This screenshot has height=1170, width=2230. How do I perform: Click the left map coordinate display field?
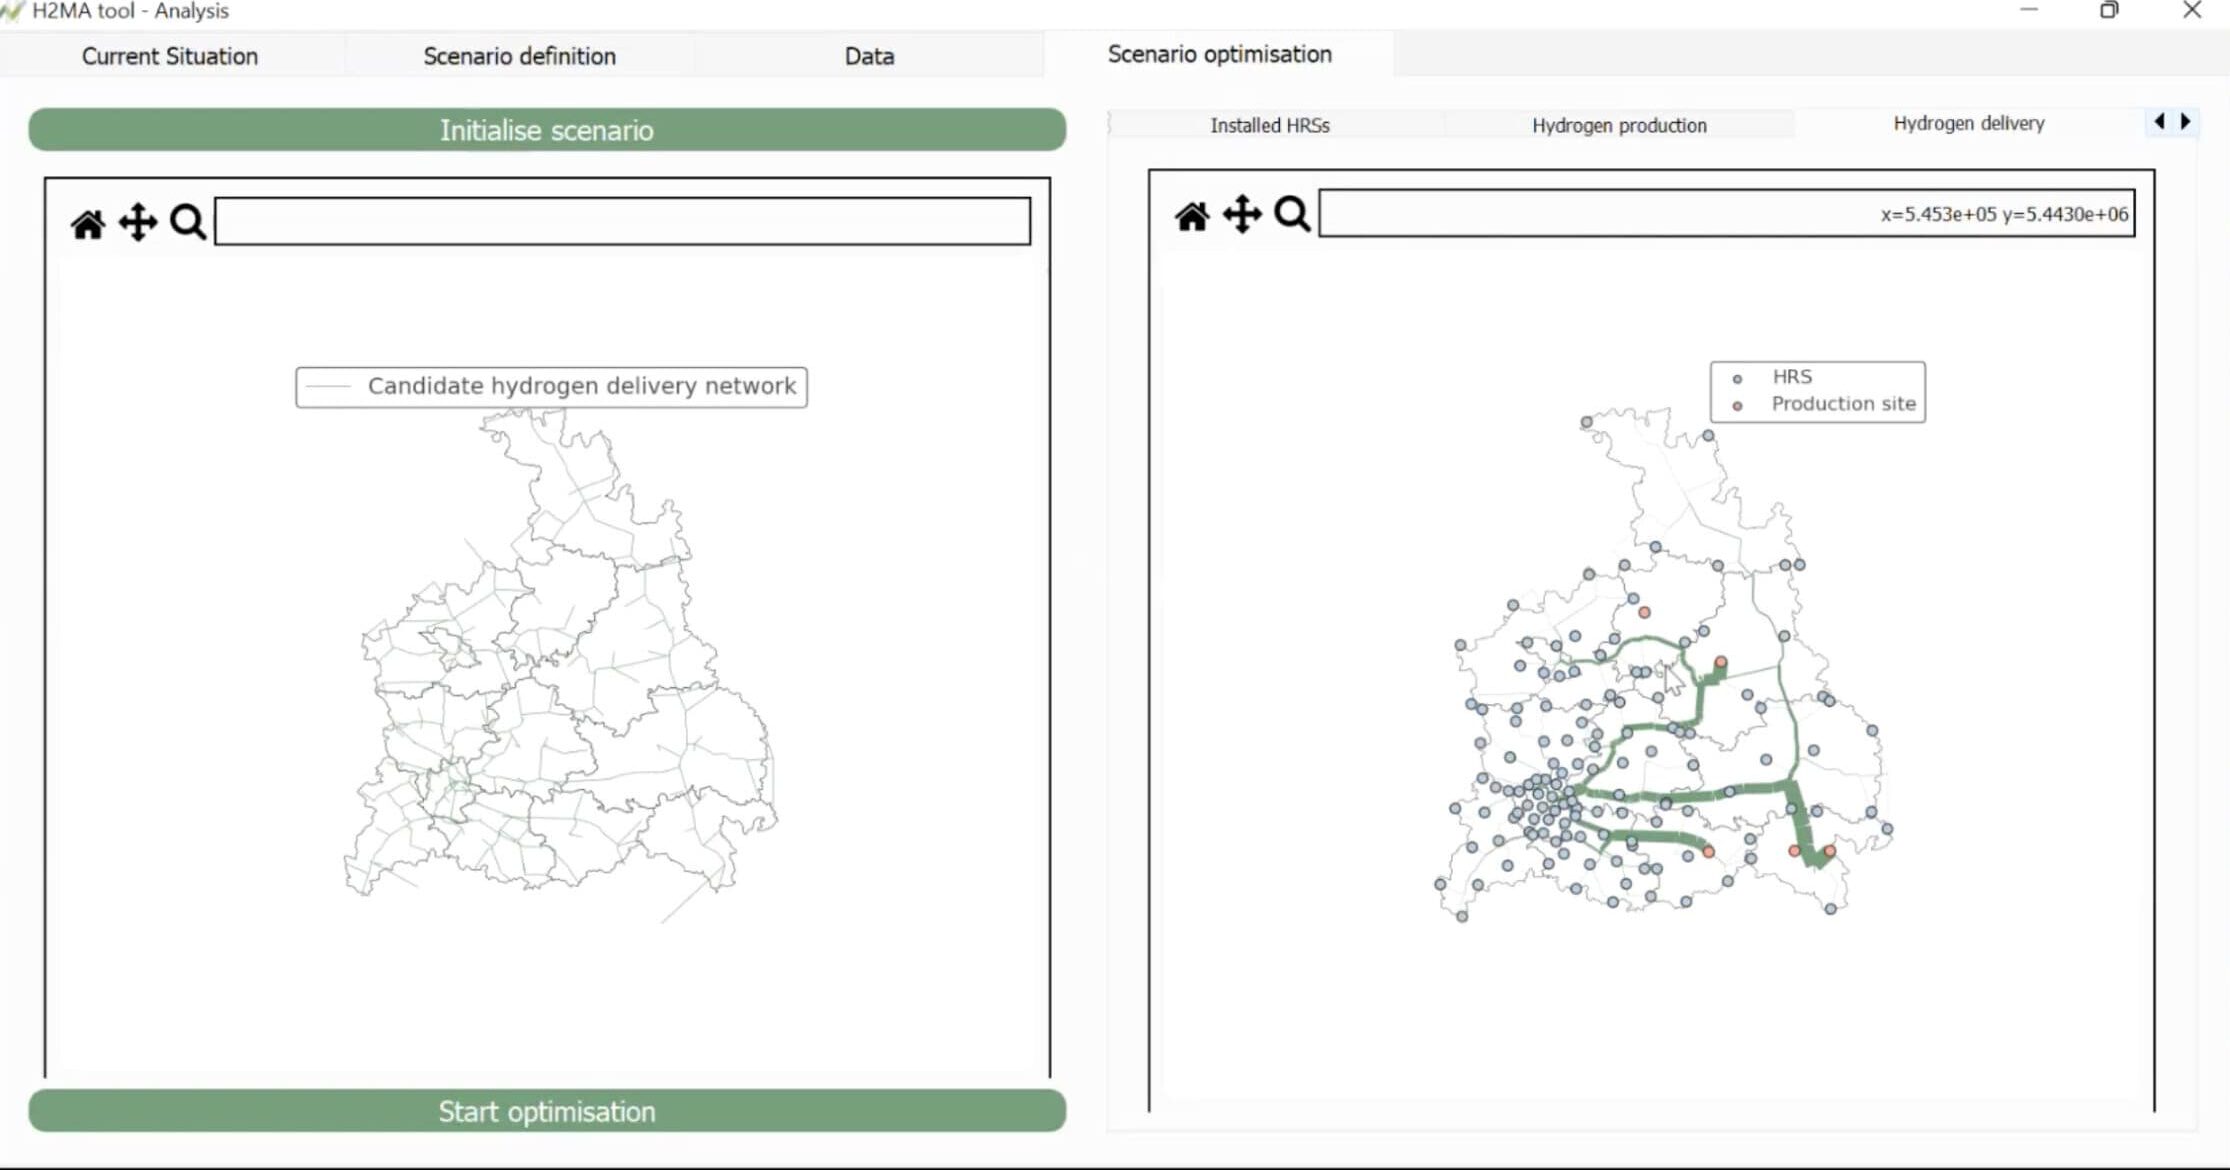pyautogui.click(x=622, y=221)
